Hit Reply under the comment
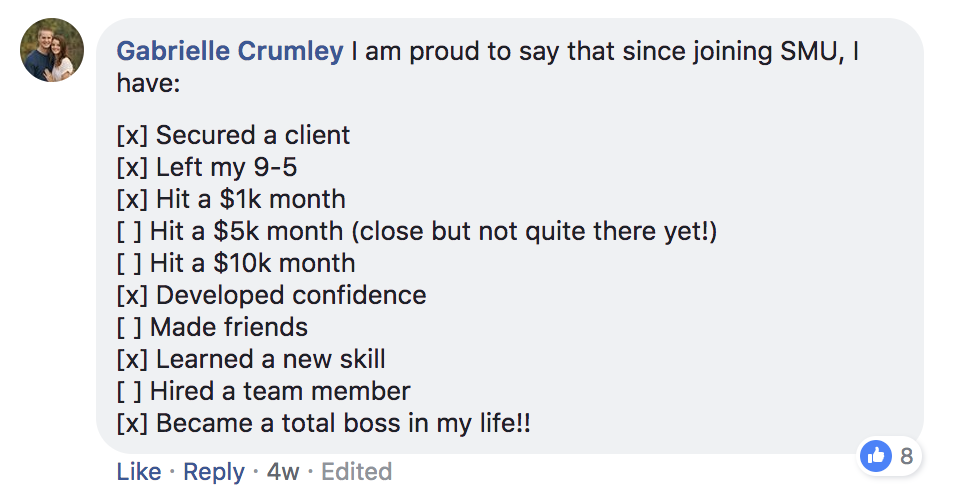Screen dimensions: 978x504 click(x=214, y=472)
